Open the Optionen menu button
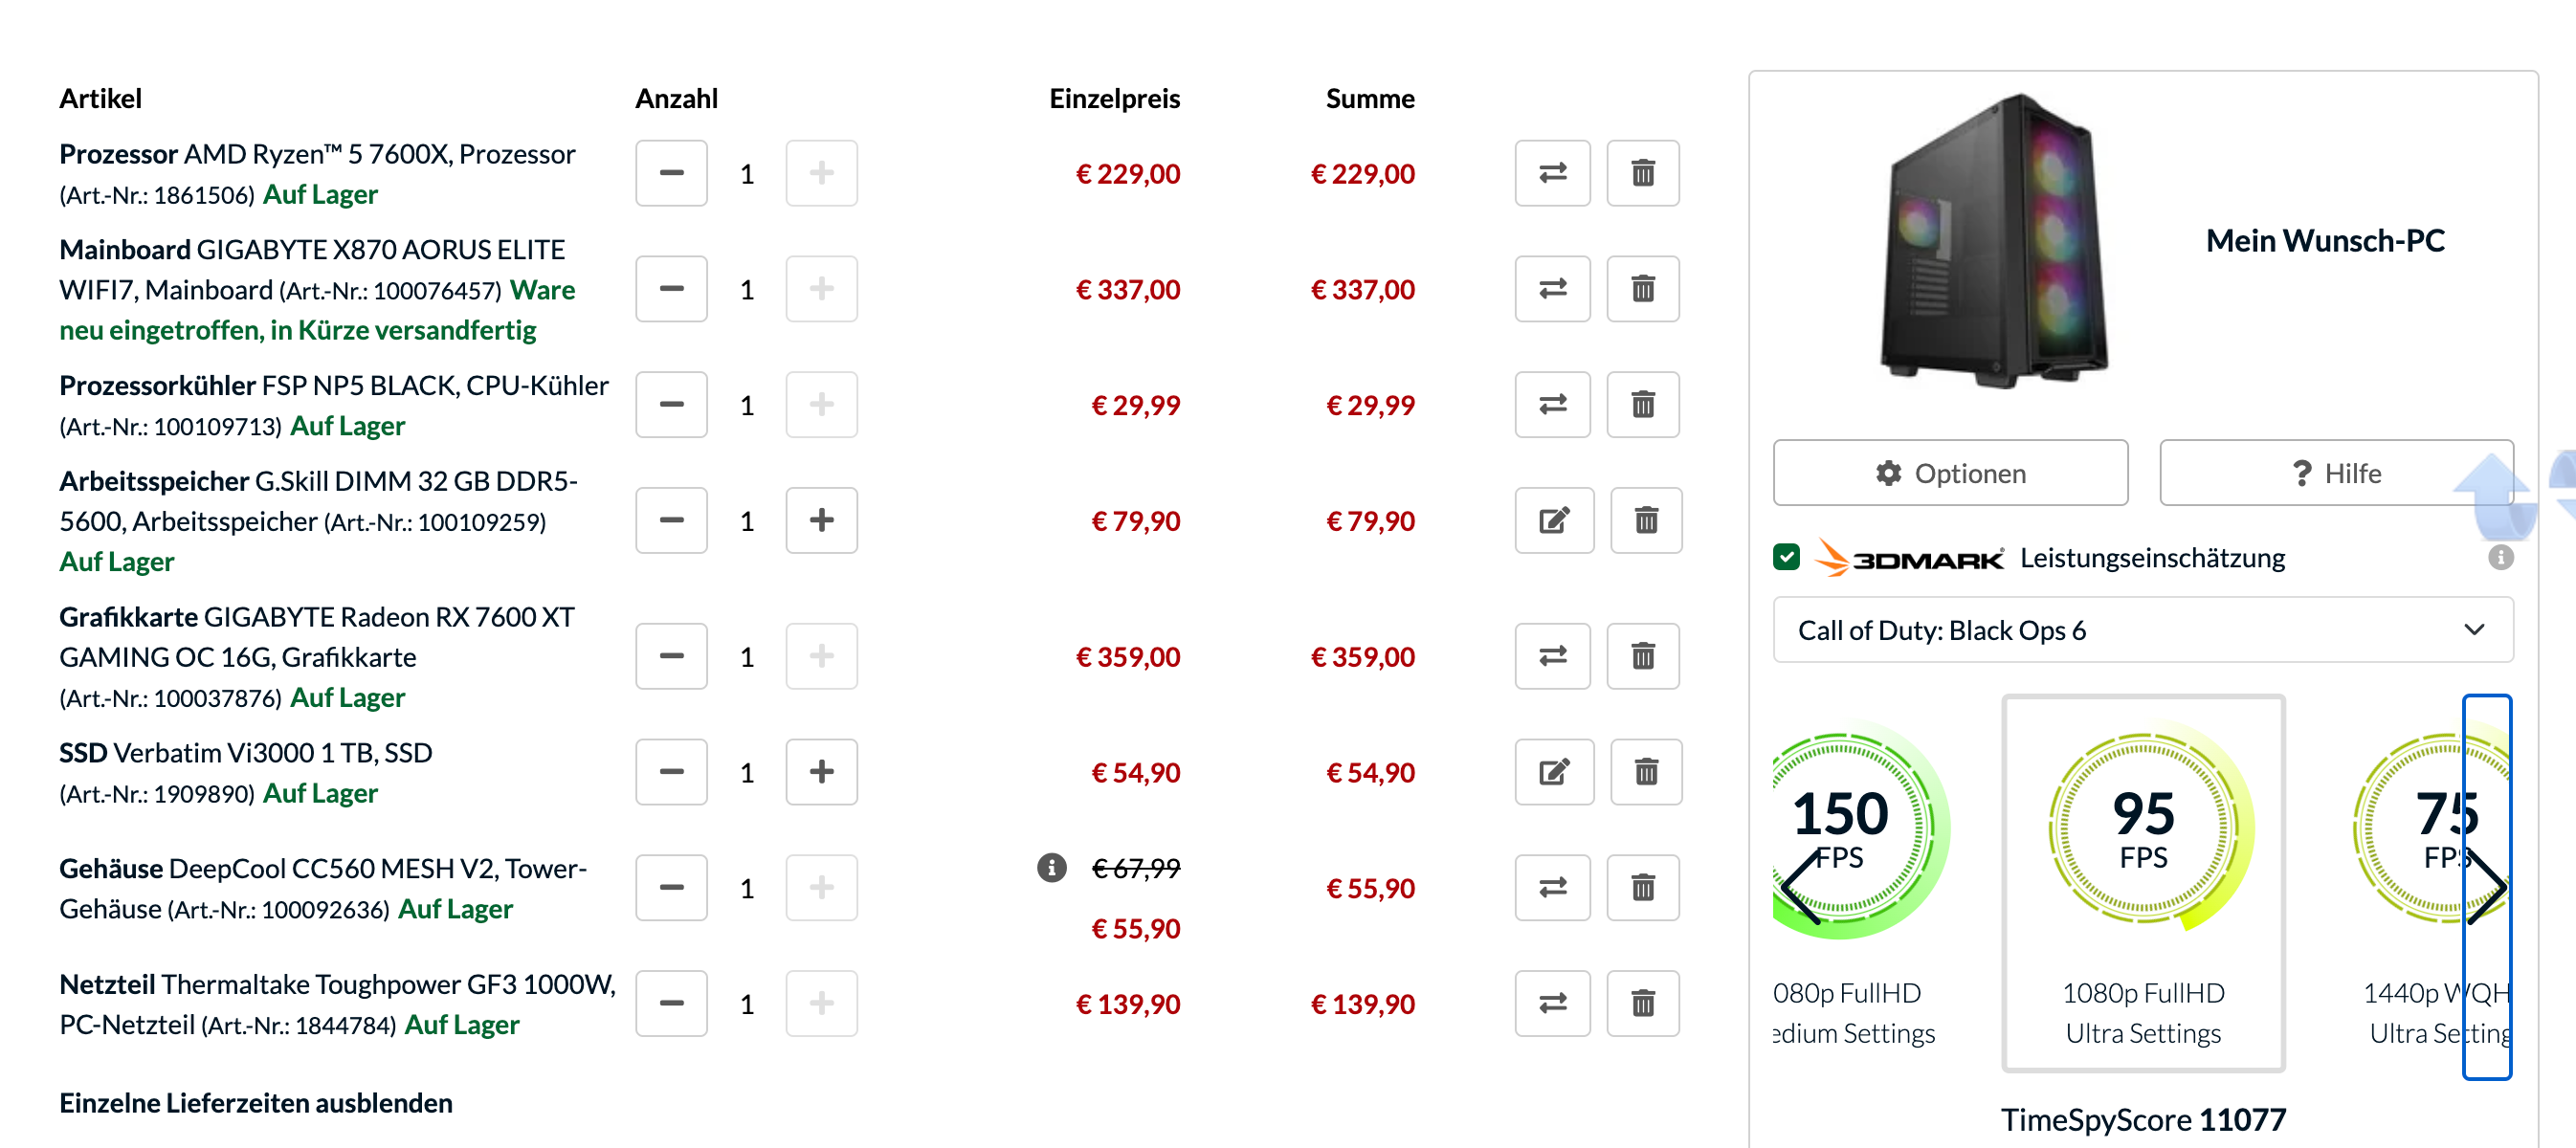 tap(1950, 473)
